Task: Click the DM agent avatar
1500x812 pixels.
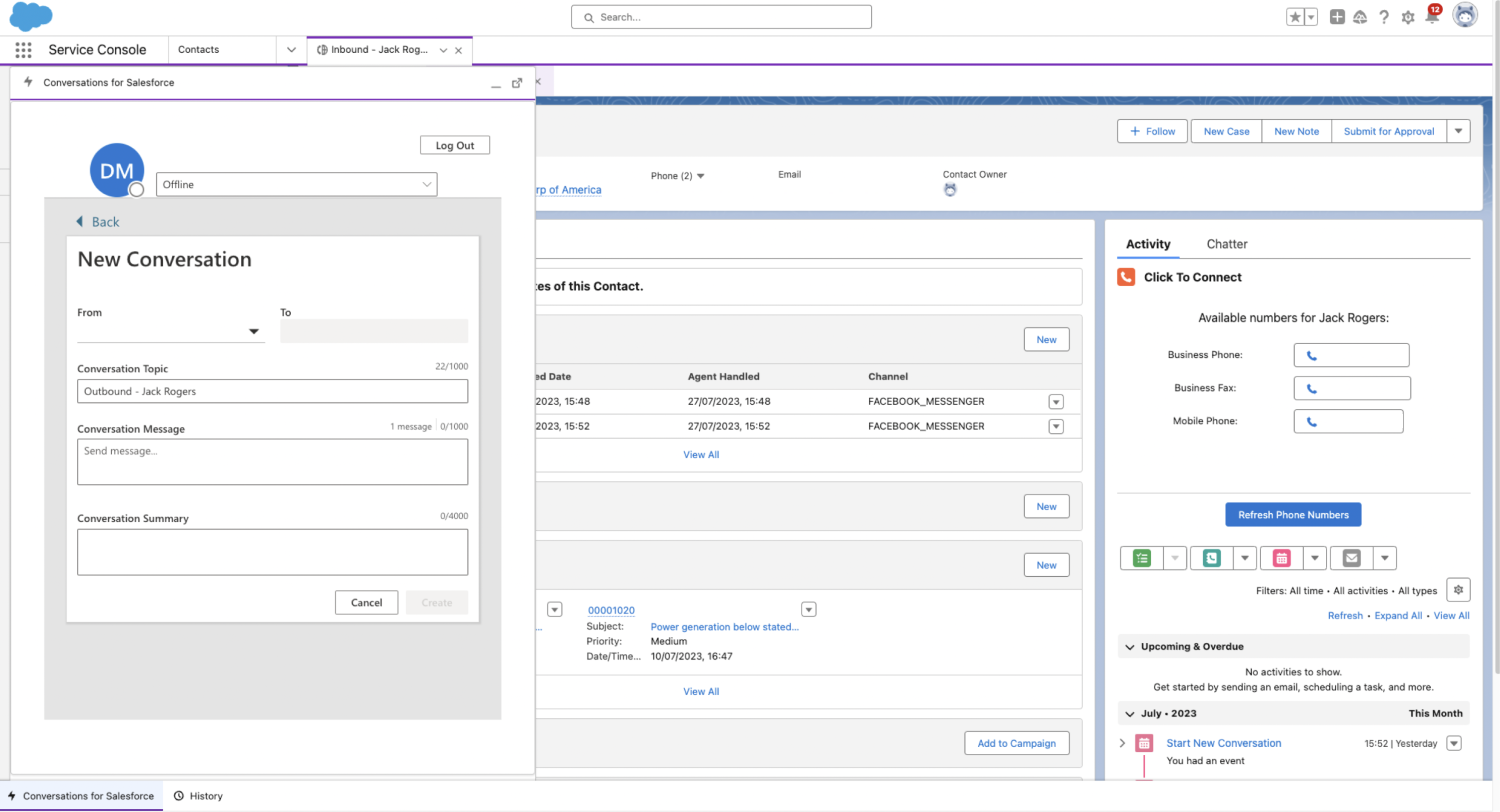Action: pos(117,171)
